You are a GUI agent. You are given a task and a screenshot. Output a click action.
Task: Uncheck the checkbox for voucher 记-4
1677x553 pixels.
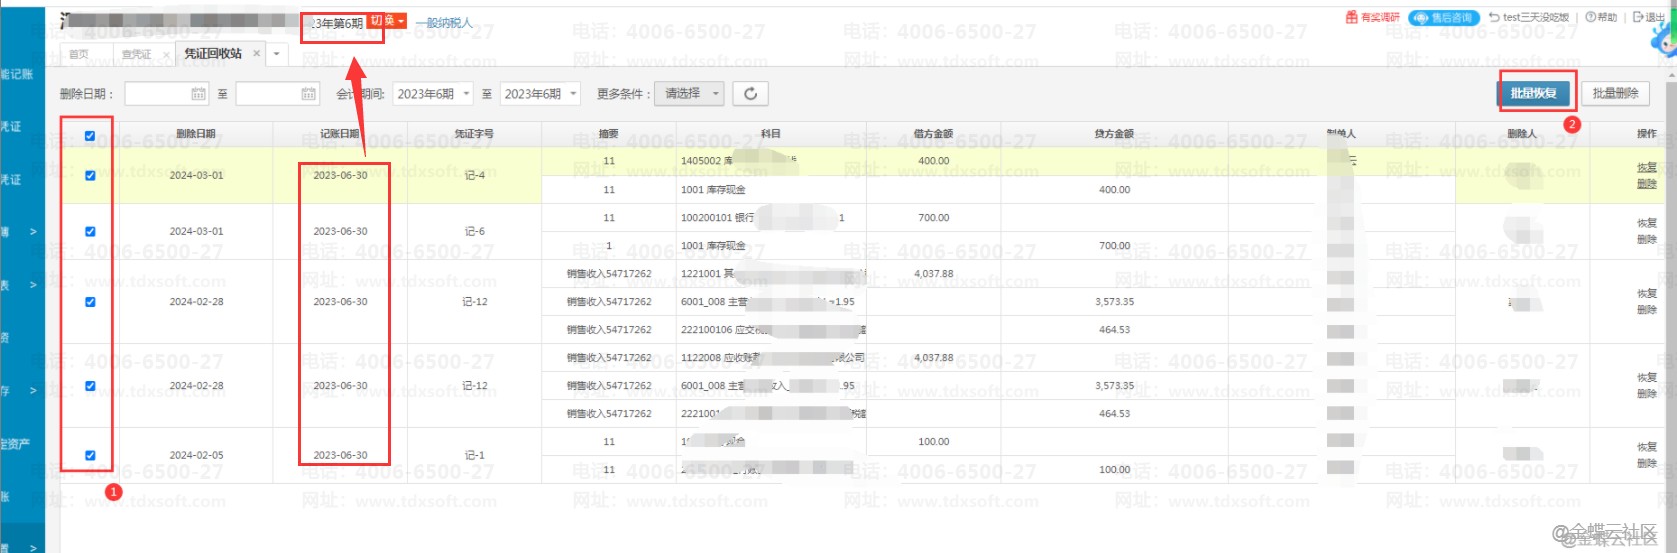click(x=90, y=175)
